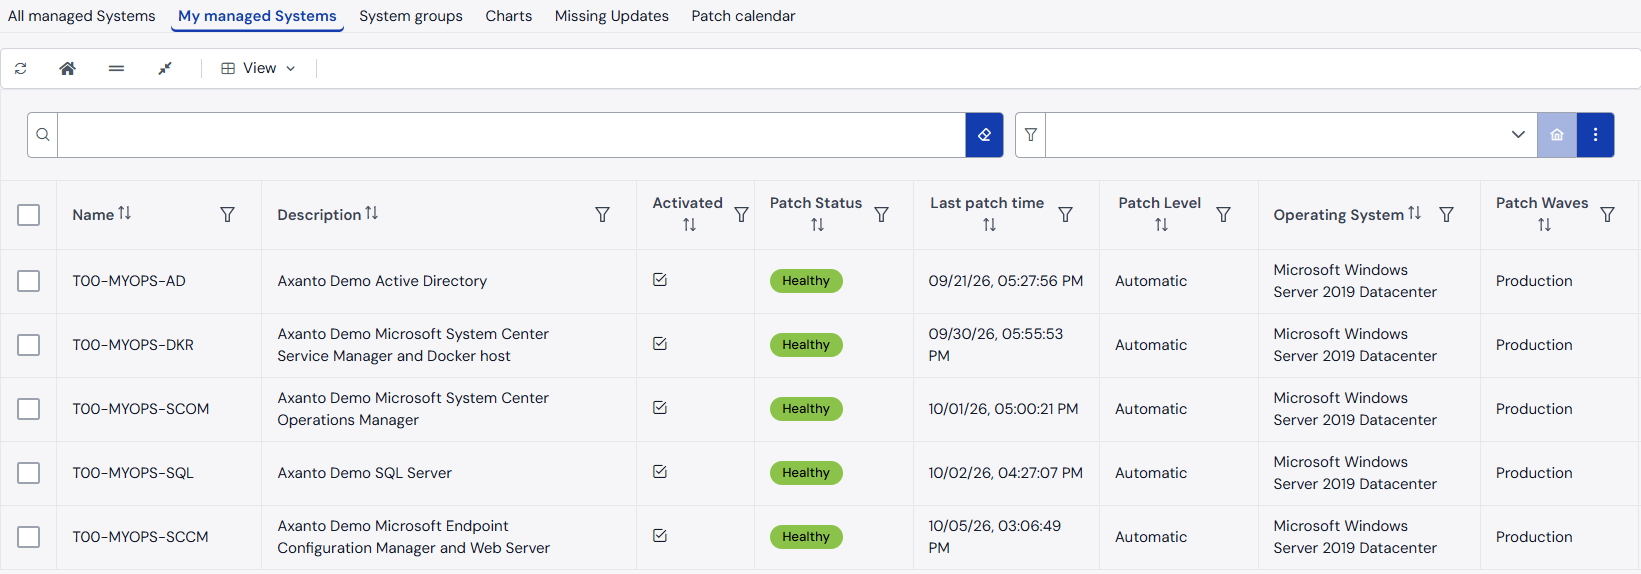Open the Operating System column filter

[1446, 215]
